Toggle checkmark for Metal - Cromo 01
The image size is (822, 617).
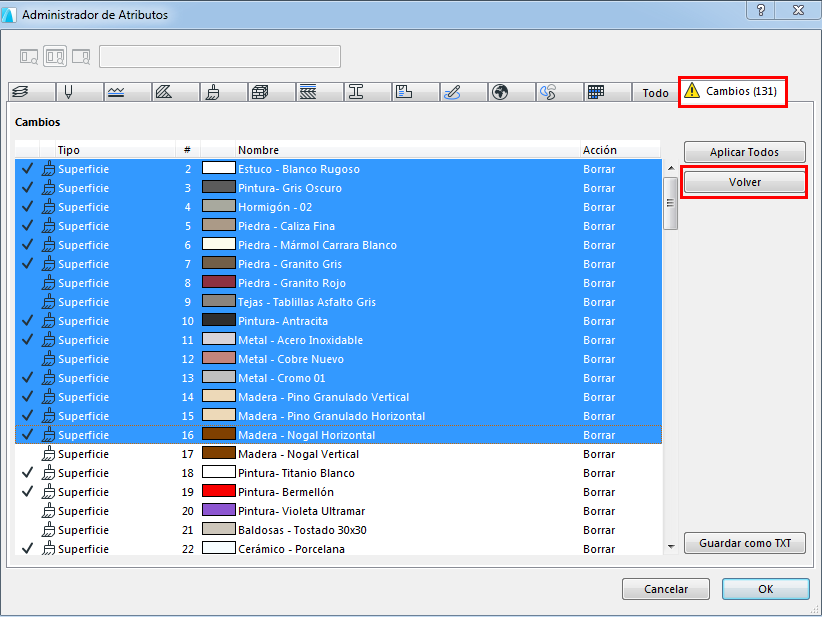click(27, 378)
